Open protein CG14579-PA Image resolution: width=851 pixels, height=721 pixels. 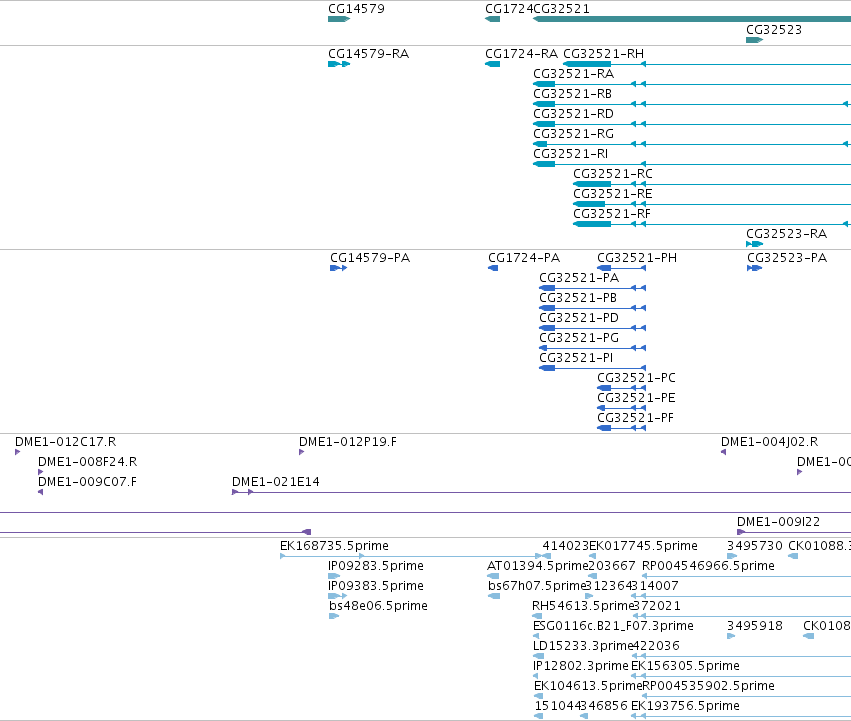(370, 258)
